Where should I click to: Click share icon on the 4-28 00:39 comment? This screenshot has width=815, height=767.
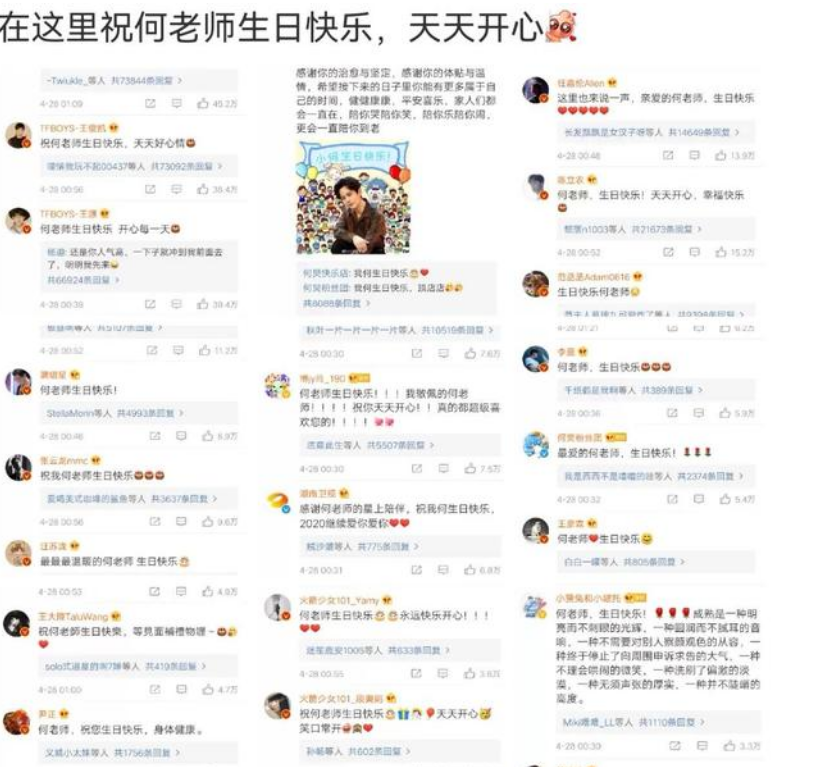click(x=150, y=304)
